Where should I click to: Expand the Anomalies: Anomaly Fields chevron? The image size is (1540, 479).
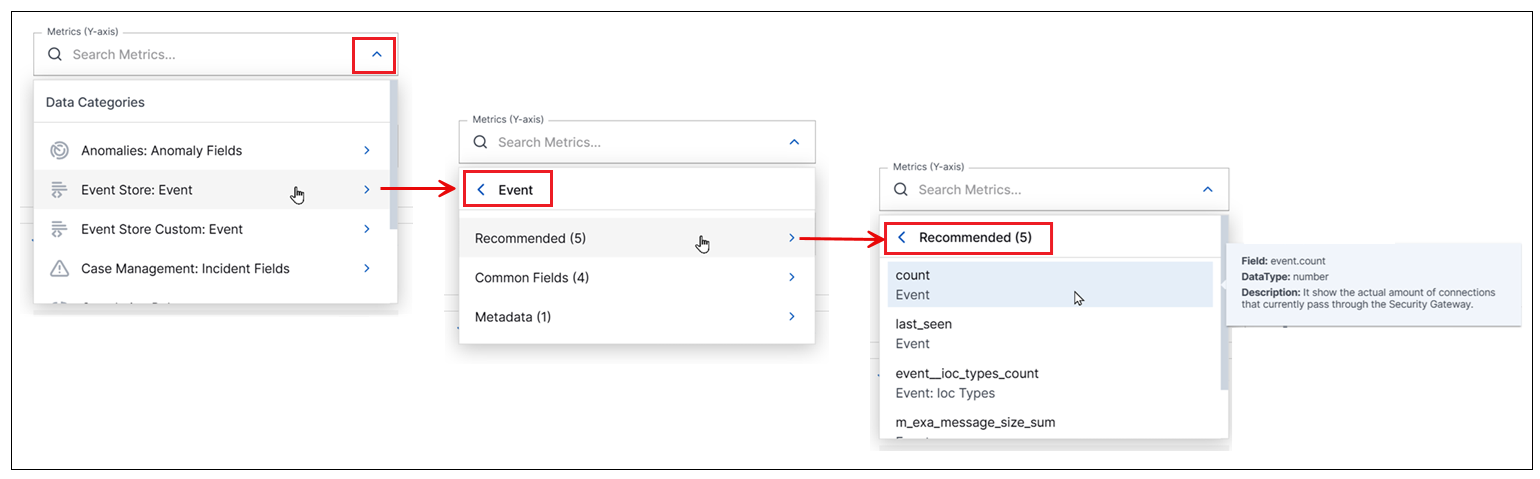pos(367,150)
